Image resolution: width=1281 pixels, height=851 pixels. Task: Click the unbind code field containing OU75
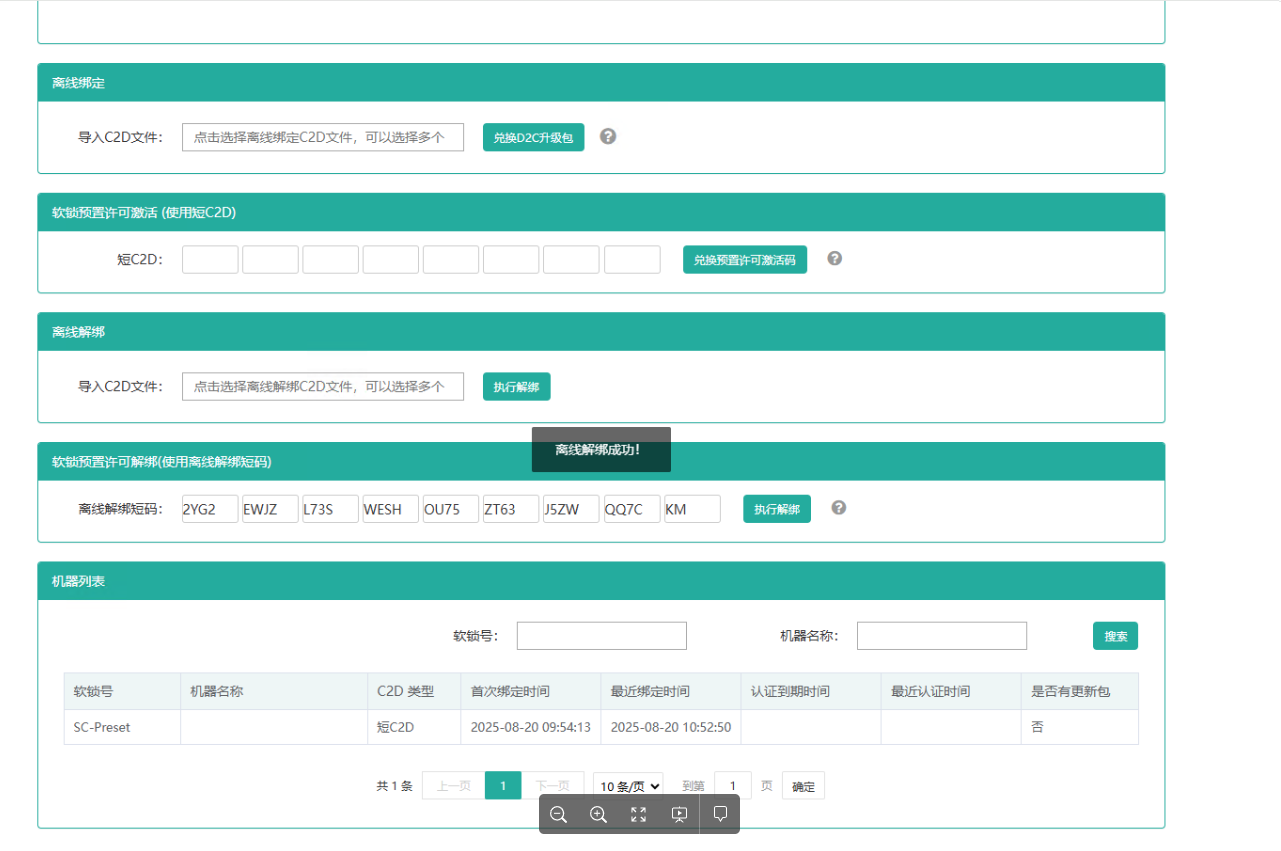pyautogui.click(x=451, y=509)
